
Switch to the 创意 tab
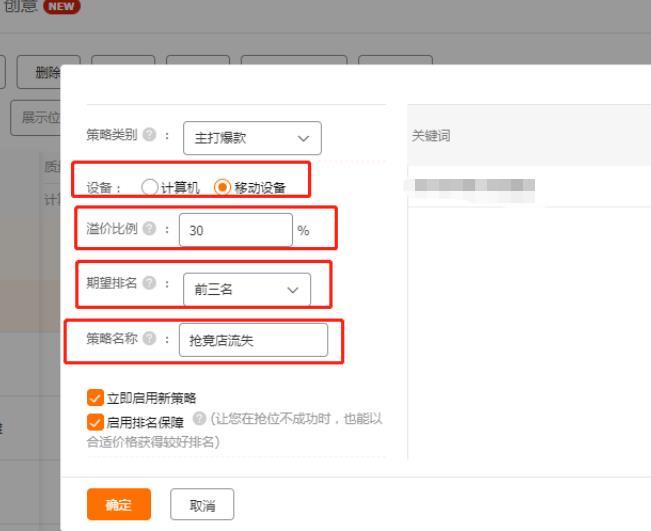20,7
